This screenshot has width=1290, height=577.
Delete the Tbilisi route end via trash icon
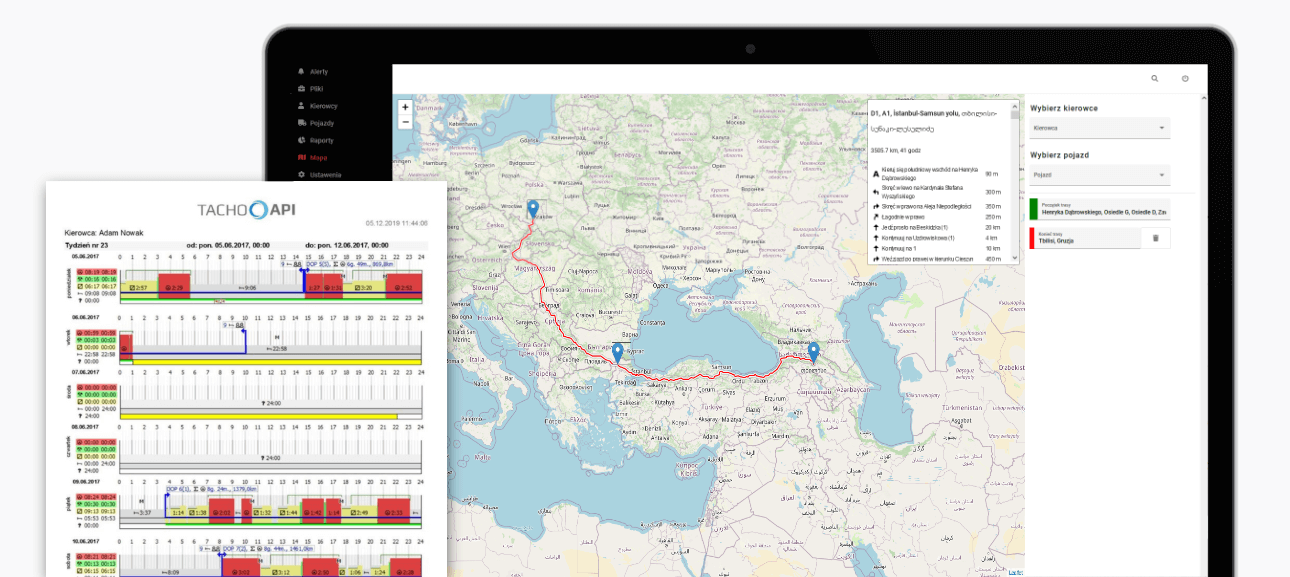(x=1156, y=238)
